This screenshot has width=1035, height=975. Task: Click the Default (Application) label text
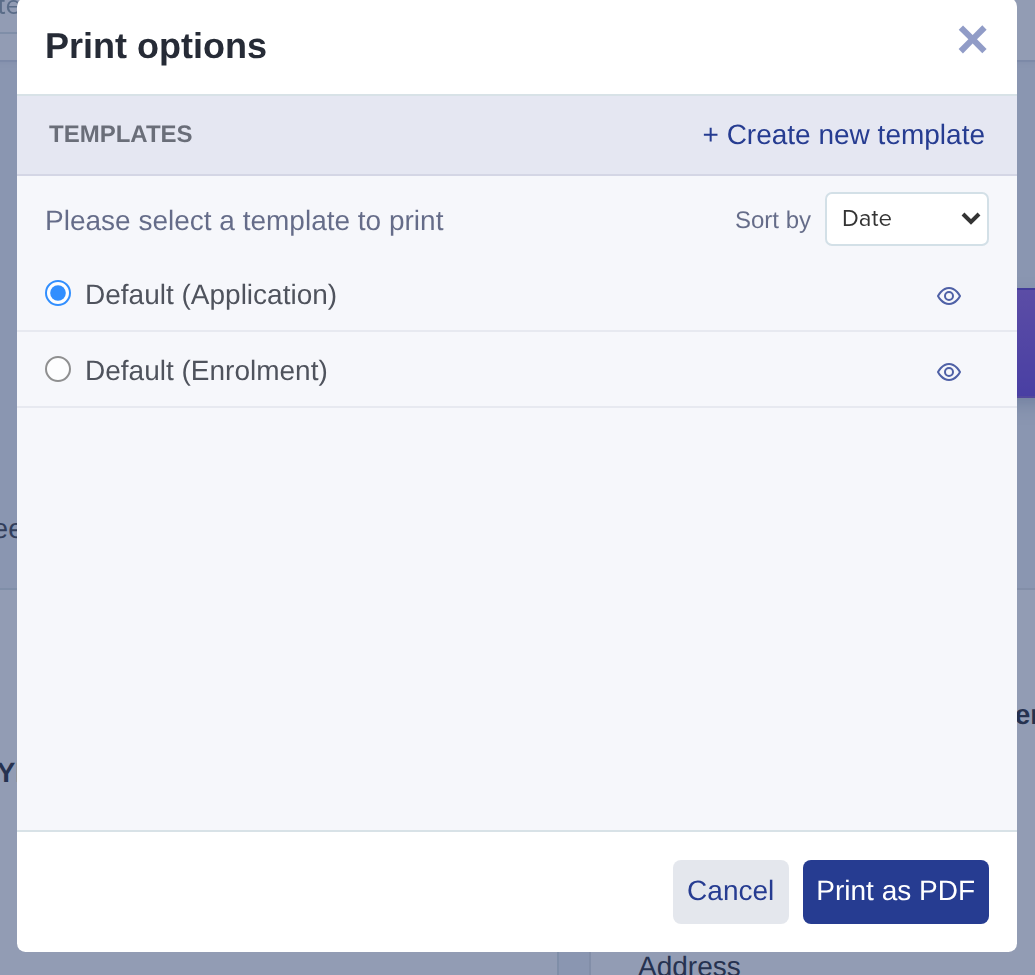click(x=211, y=295)
